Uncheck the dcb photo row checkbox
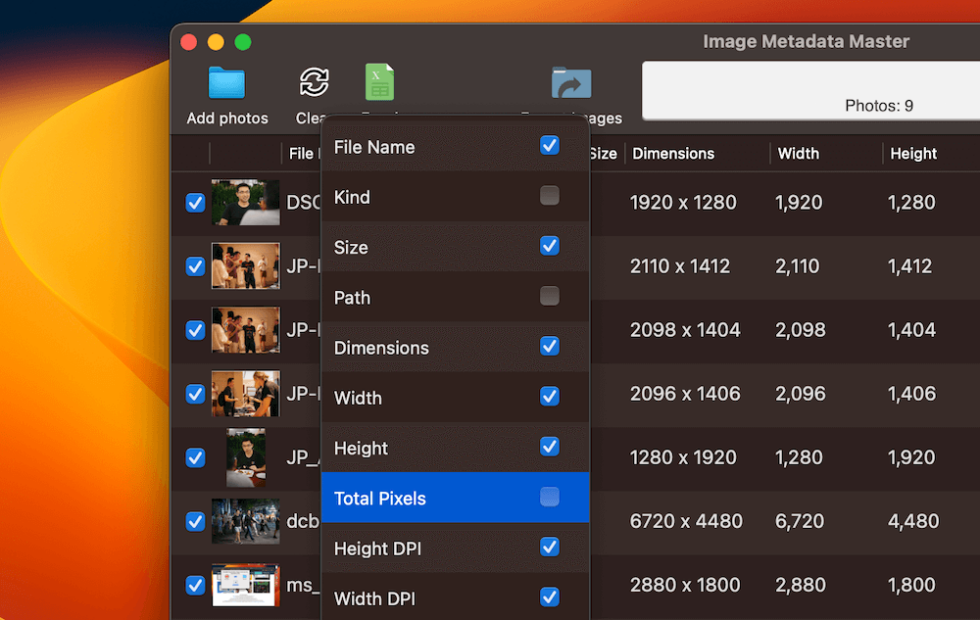Viewport: 980px width, 620px height. click(196, 521)
